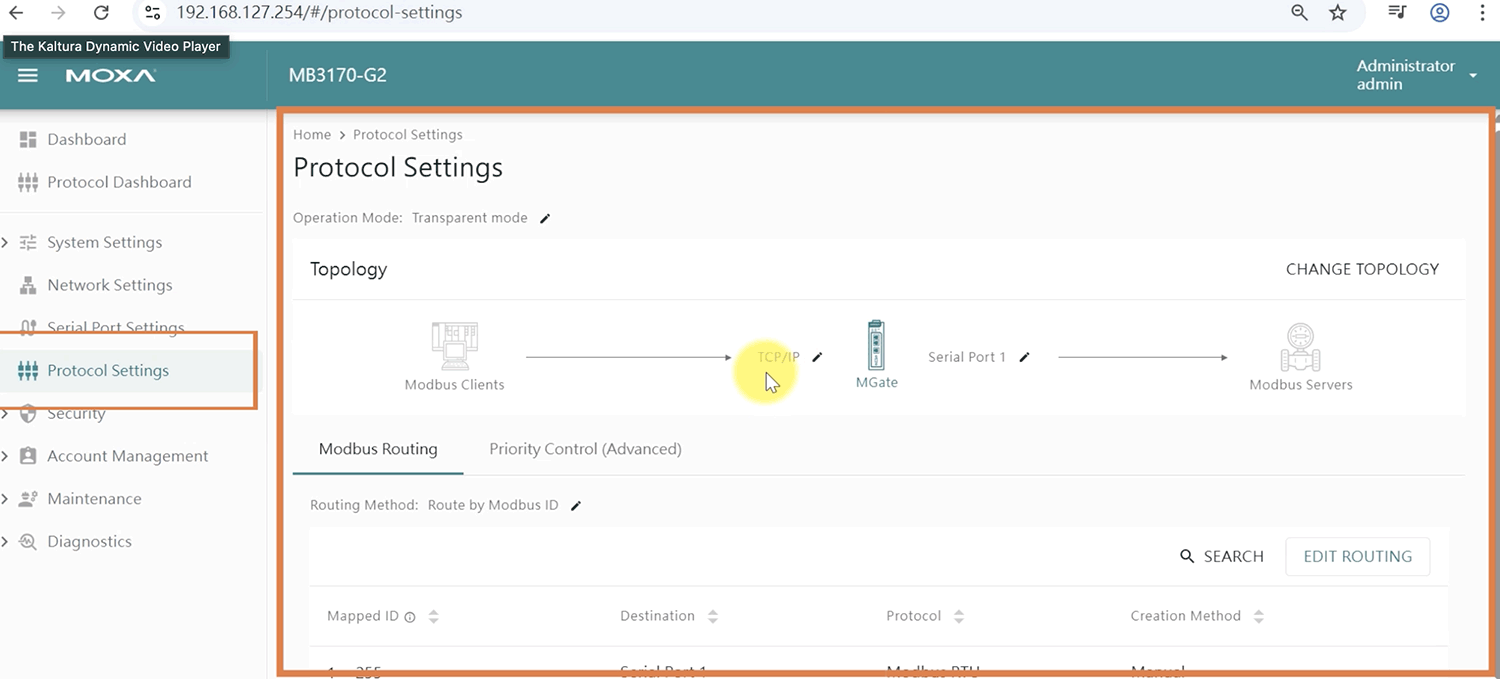The image size is (1500, 679).
Task: Click the MGate device icon
Action: pyautogui.click(x=876, y=346)
